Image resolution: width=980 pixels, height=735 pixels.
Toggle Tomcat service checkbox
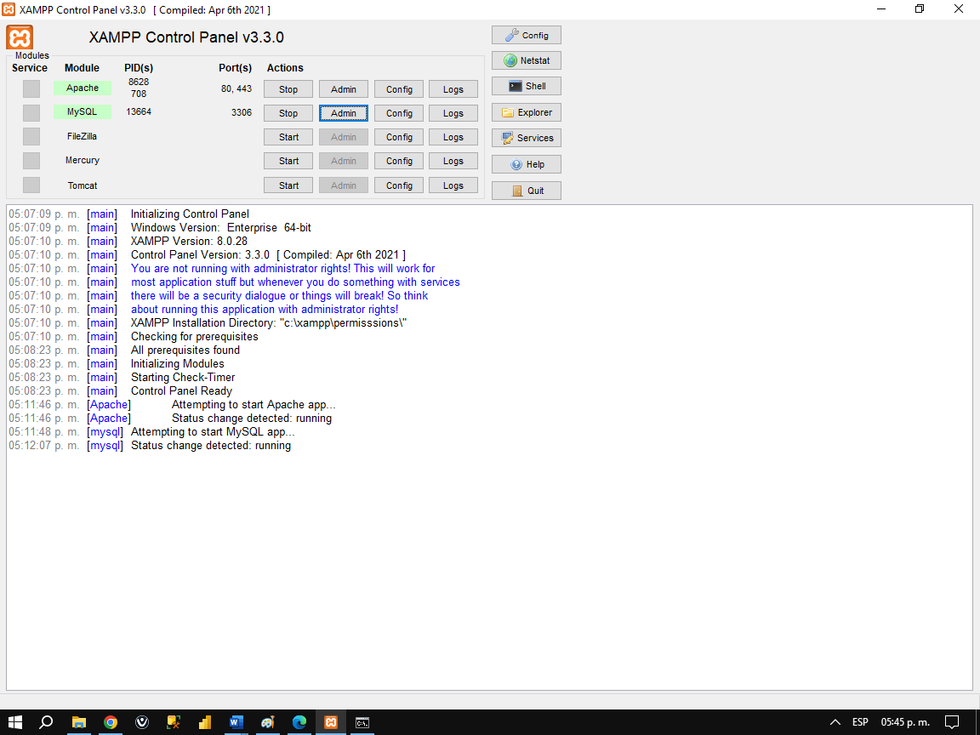click(x=31, y=185)
